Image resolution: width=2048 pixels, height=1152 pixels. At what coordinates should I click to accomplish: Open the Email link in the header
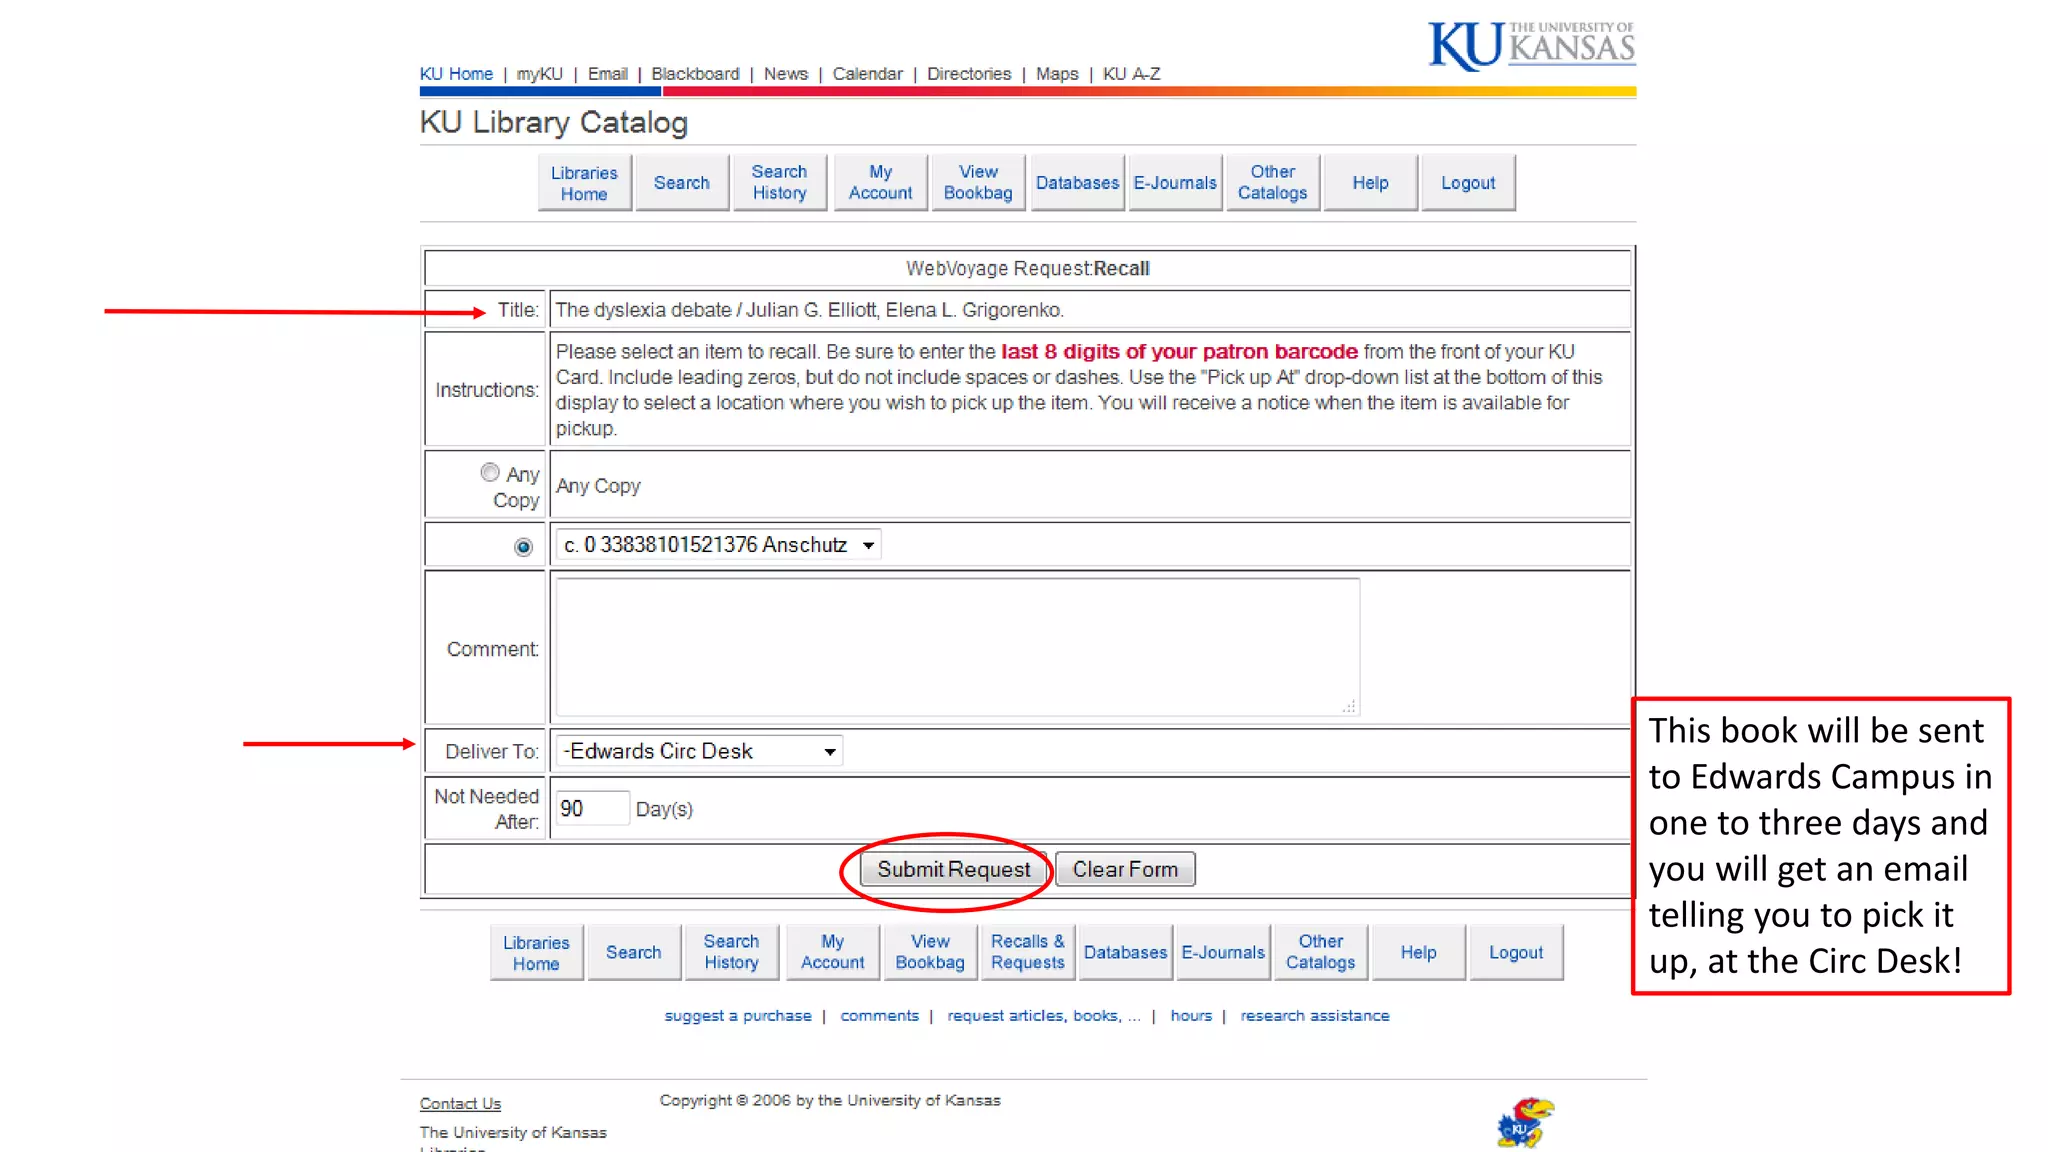tap(608, 74)
